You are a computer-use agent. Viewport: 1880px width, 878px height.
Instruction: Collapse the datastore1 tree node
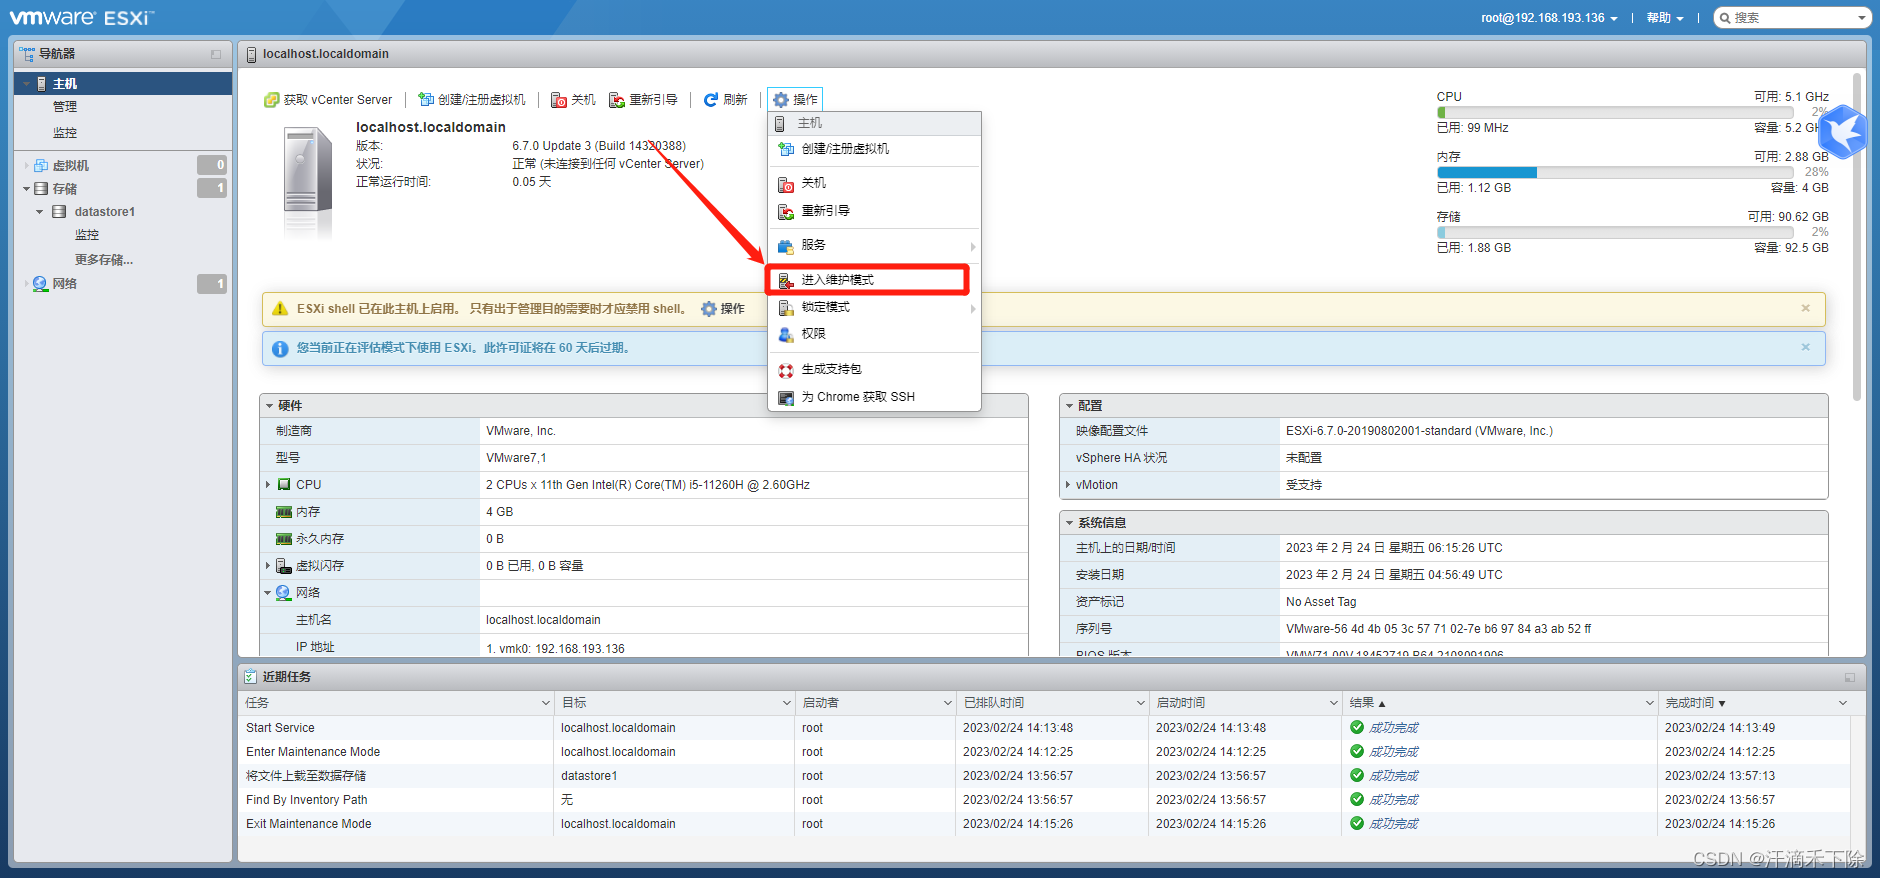click(x=39, y=212)
